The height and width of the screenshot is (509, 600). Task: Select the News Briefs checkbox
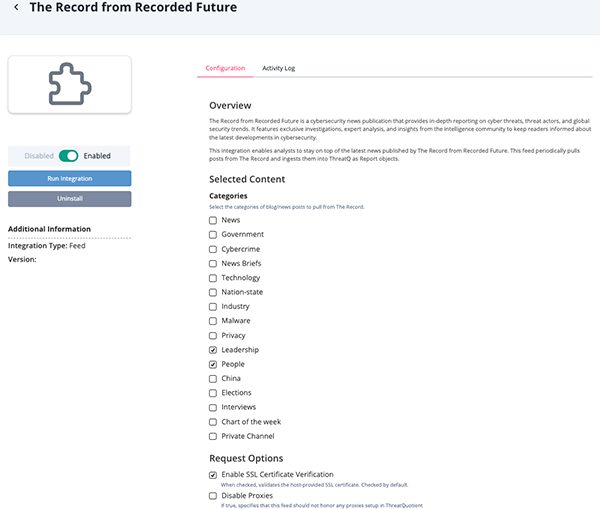(213, 264)
